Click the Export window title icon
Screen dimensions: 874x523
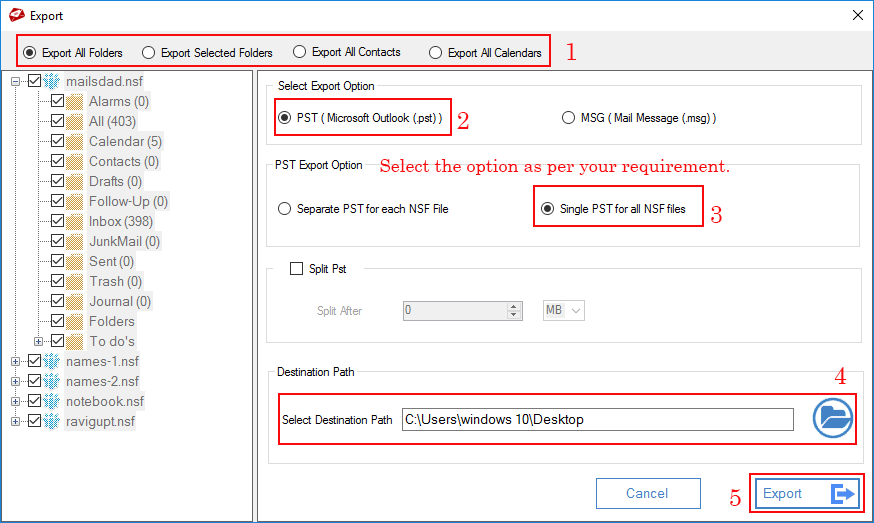pos(15,15)
